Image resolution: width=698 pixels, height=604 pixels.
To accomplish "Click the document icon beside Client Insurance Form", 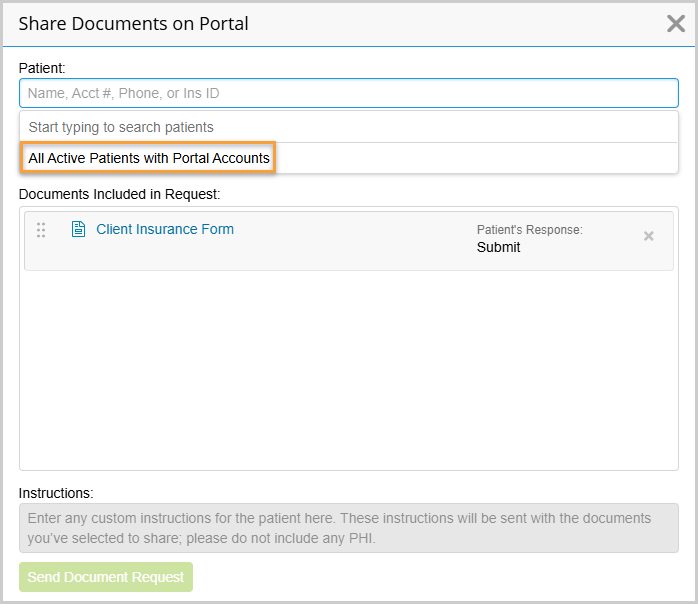I will (78, 229).
